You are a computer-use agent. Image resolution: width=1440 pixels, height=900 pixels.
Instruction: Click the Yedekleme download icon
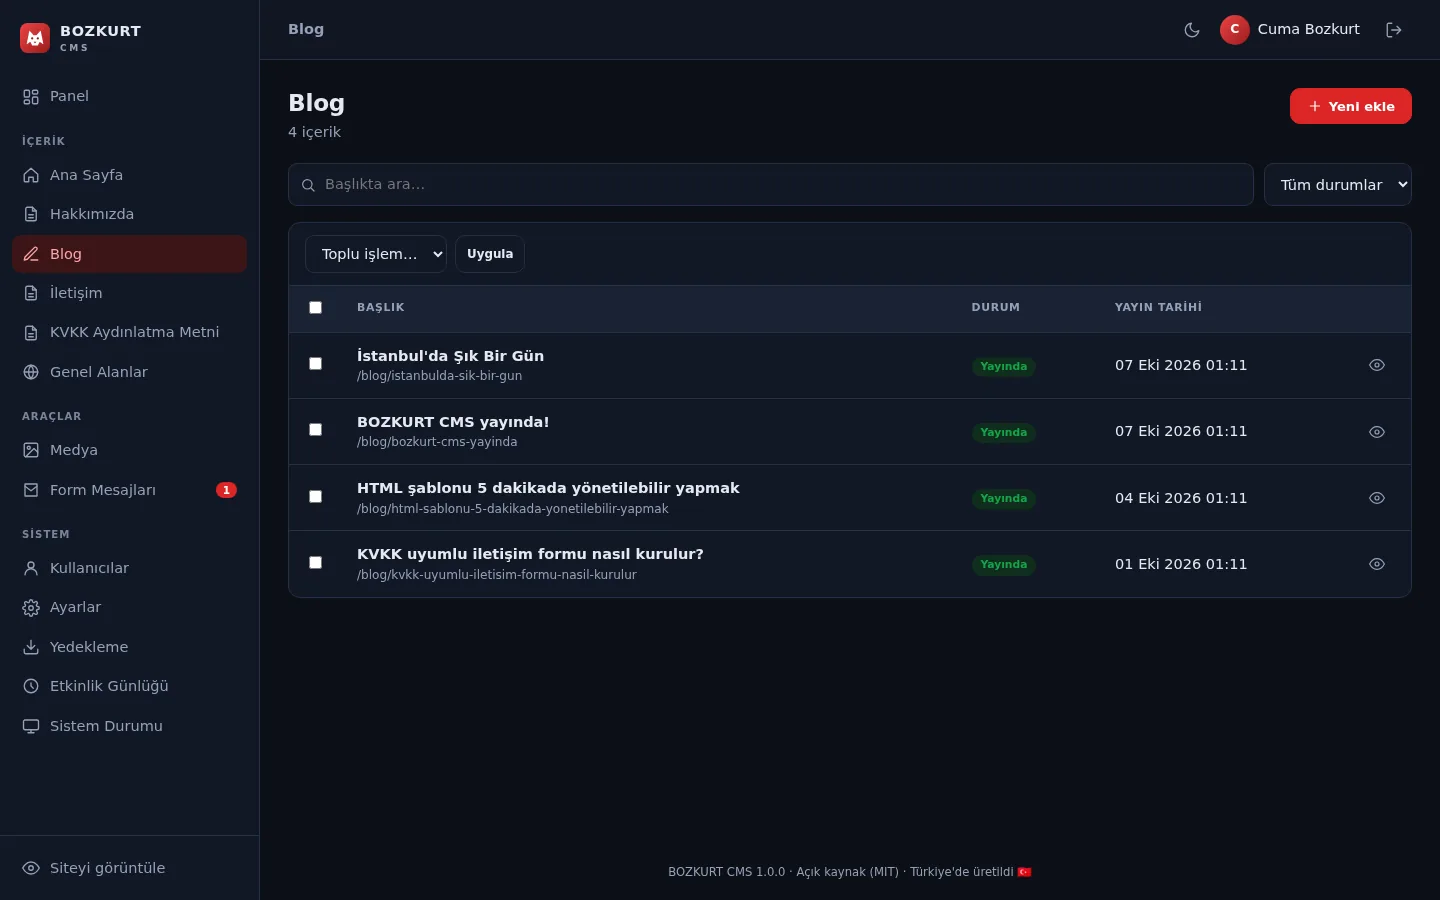(31, 647)
